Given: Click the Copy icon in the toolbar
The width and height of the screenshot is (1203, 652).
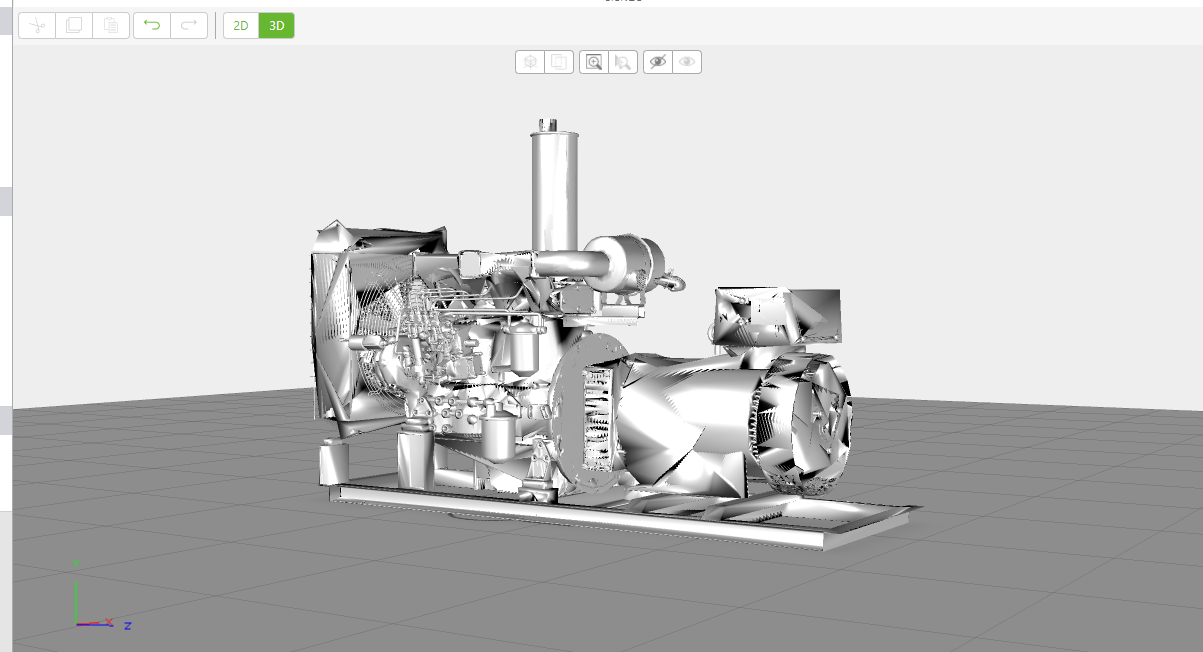Looking at the screenshot, I should [x=73, y=25].
